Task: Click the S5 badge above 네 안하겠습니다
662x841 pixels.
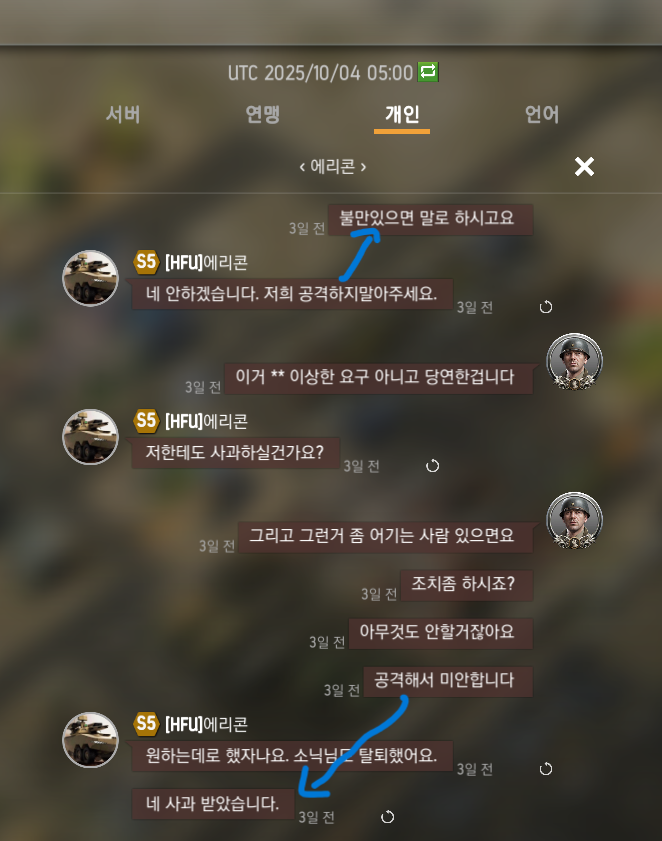Action: tap(146, 262)
